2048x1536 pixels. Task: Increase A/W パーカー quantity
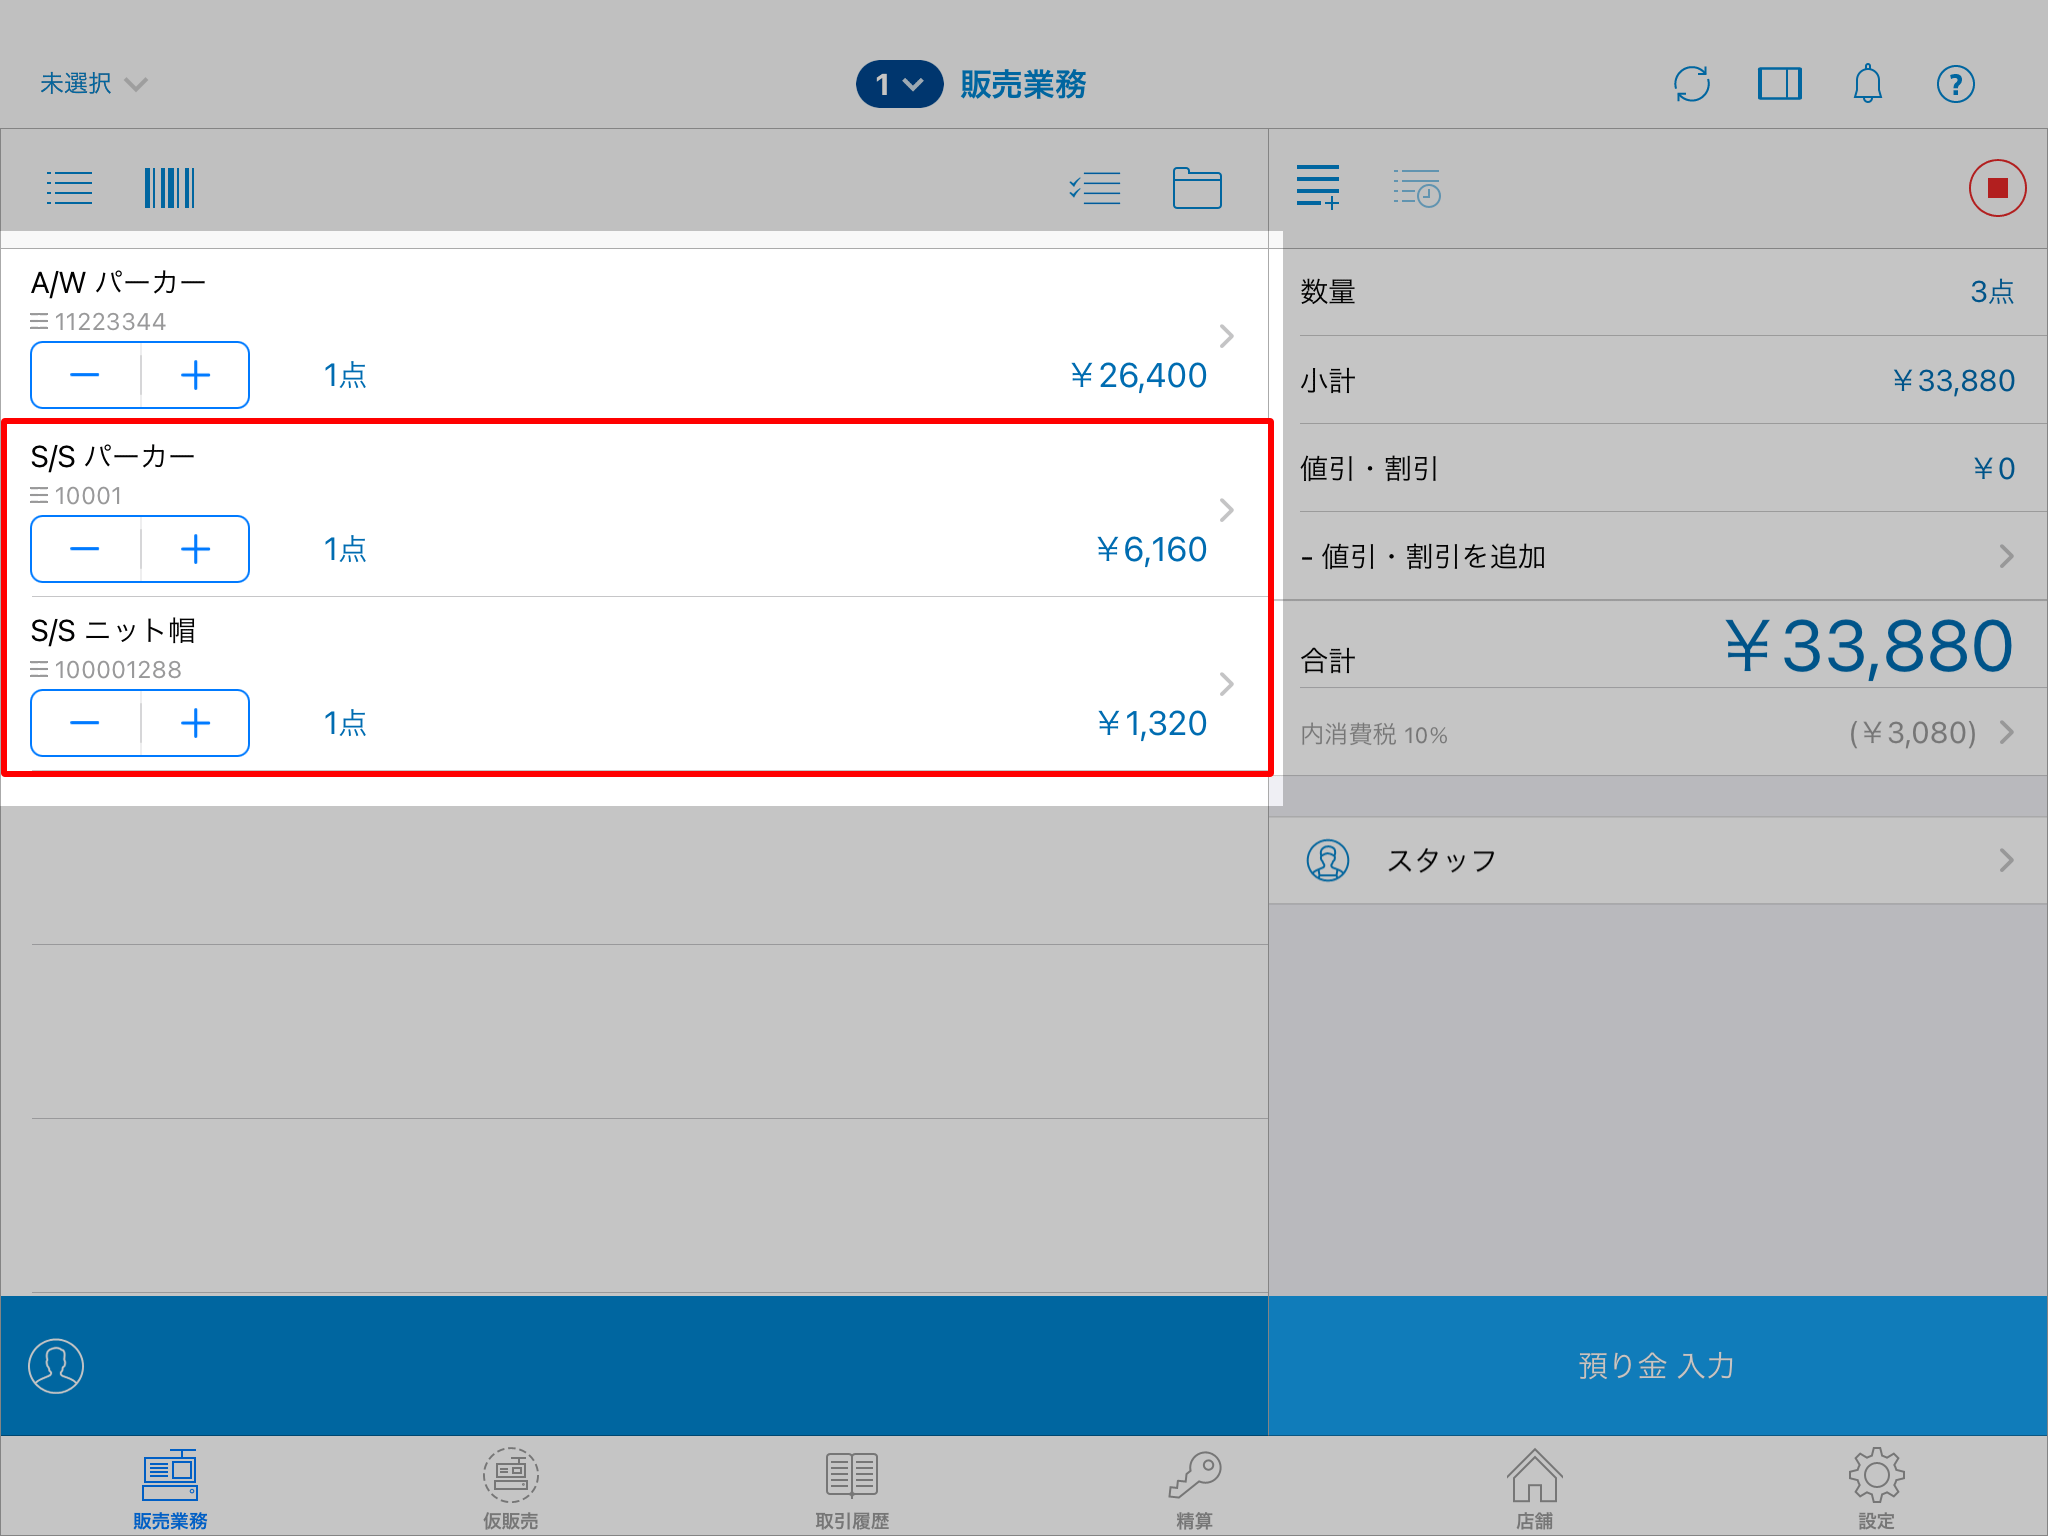pyautogui.click(x=195, y=375)
